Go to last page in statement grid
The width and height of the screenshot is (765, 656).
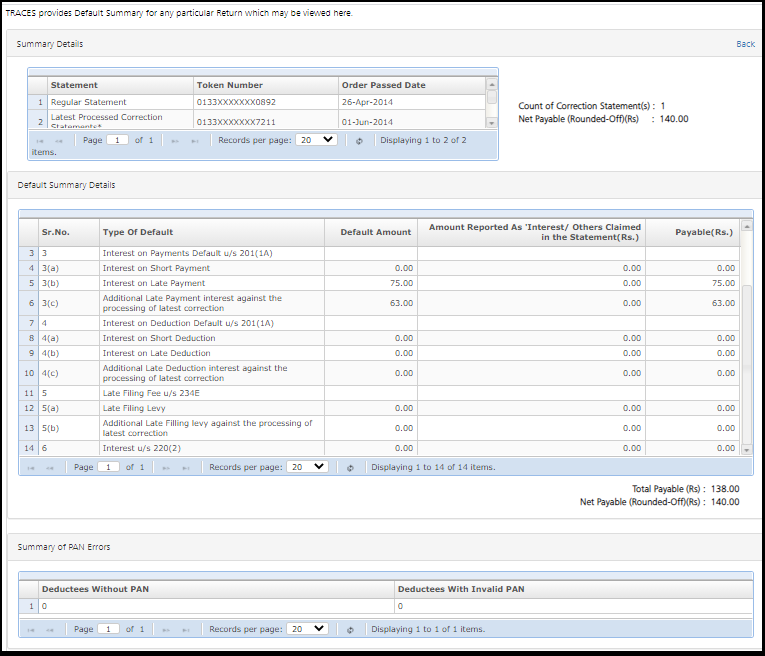click(x=195, y=141)
